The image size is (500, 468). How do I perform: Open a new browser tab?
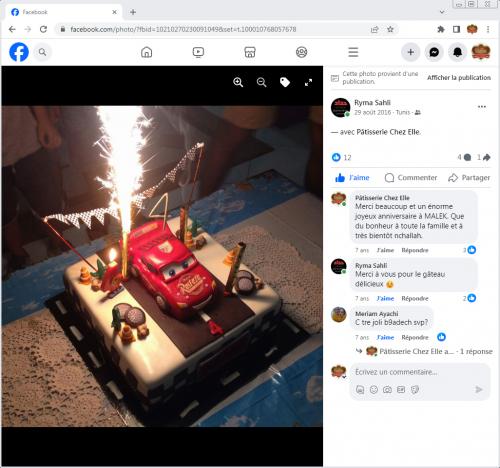133,12
